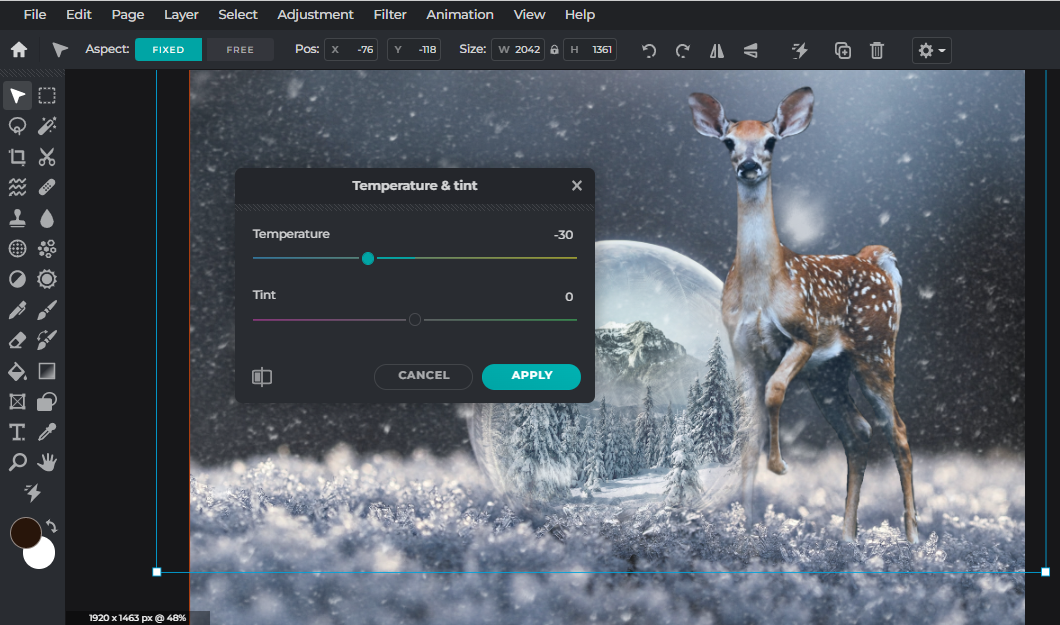Toggle the size lock between width and height
Image resolution: width=1060 pixels, height=625 pixels.
554,49
